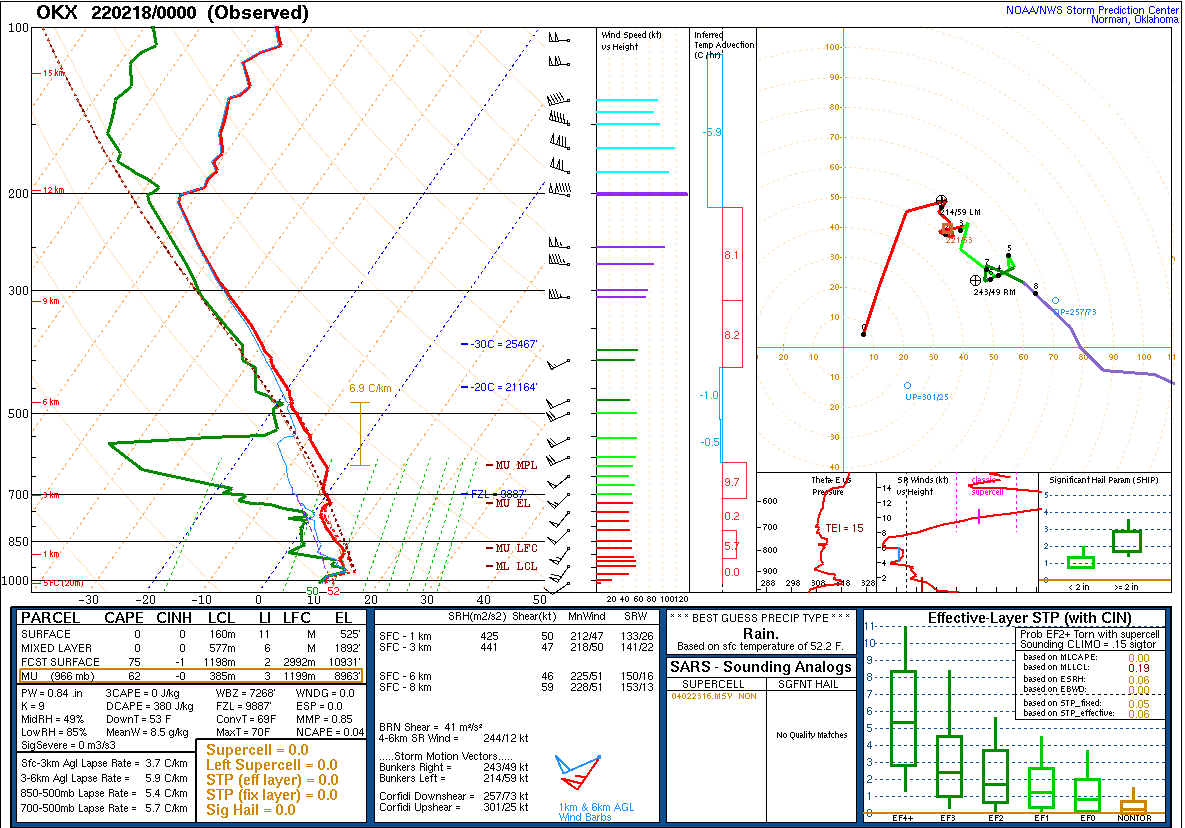The height and width of the screenshot is (828, 1185).
Task: Click the 'Significant Hail Param (SHIP)' title
Action: [1104, 480]
